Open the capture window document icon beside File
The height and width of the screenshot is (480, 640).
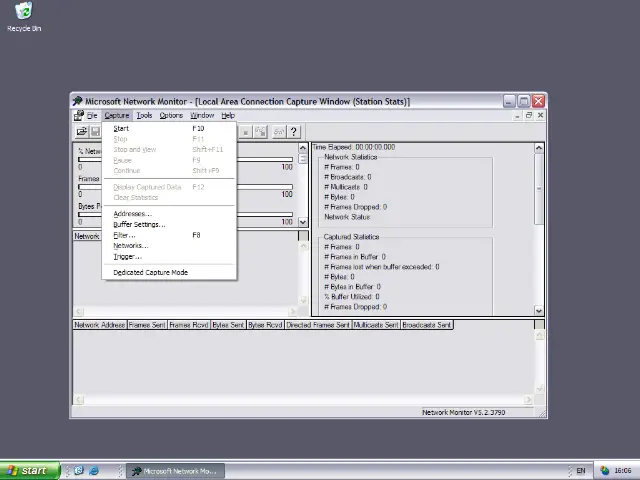pos(78,116)
